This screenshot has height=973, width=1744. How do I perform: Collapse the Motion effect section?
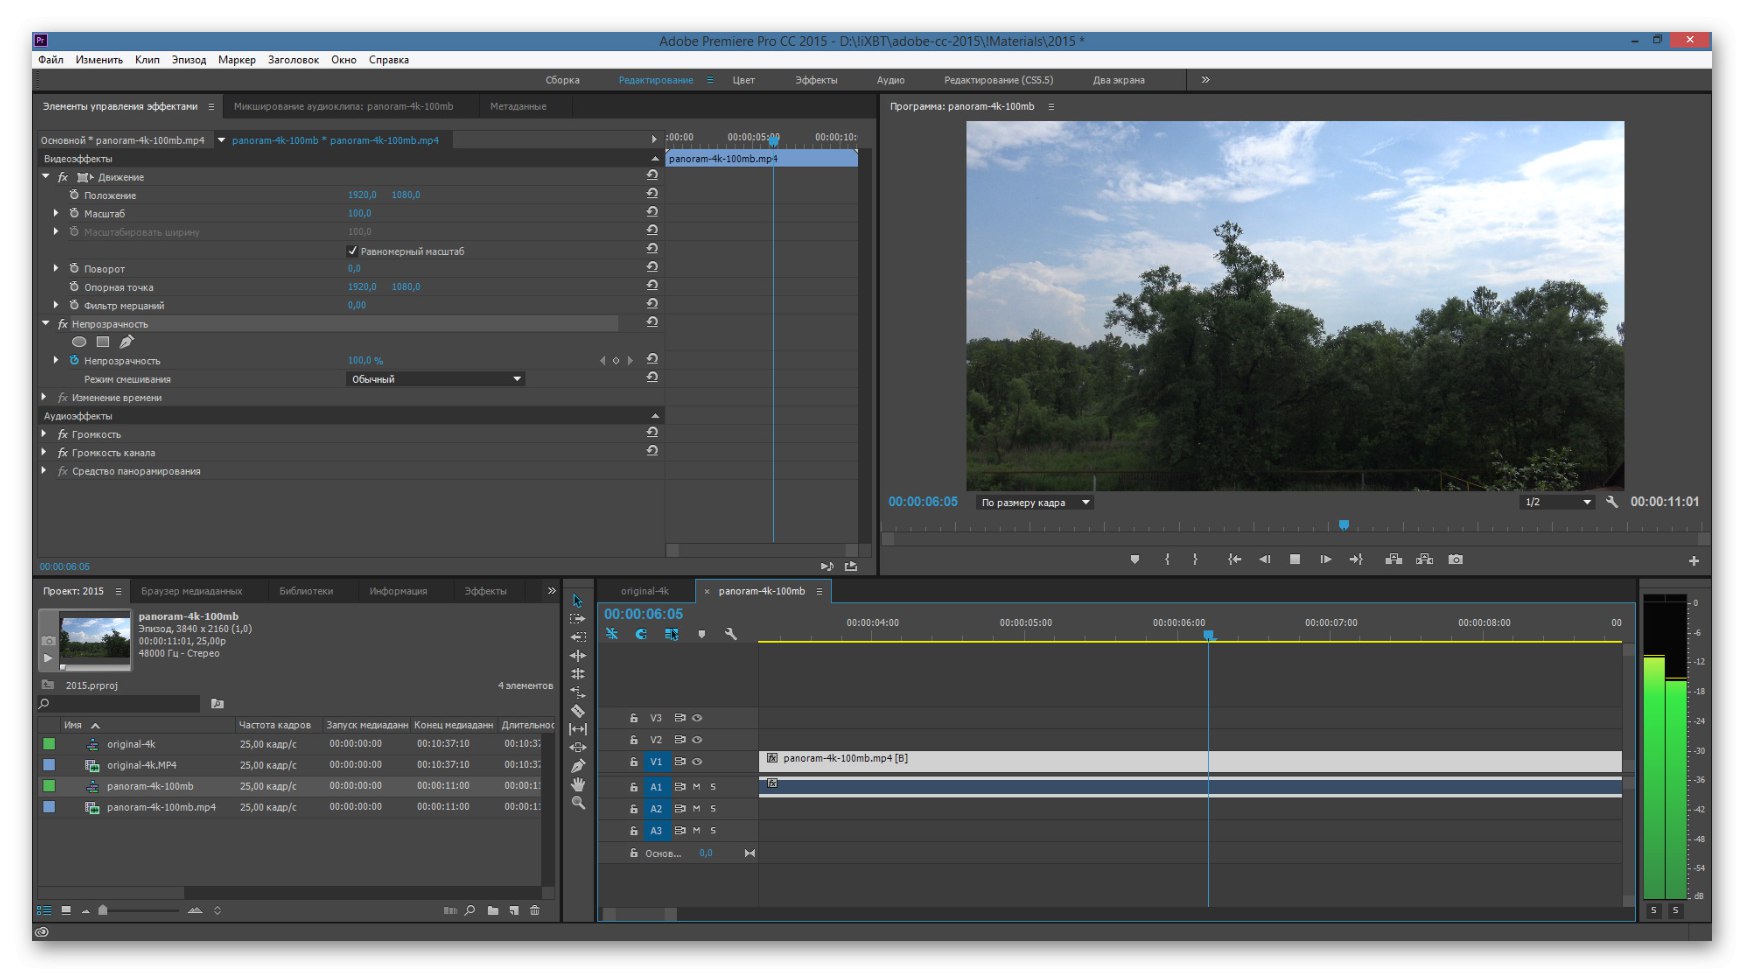(45, 177)
